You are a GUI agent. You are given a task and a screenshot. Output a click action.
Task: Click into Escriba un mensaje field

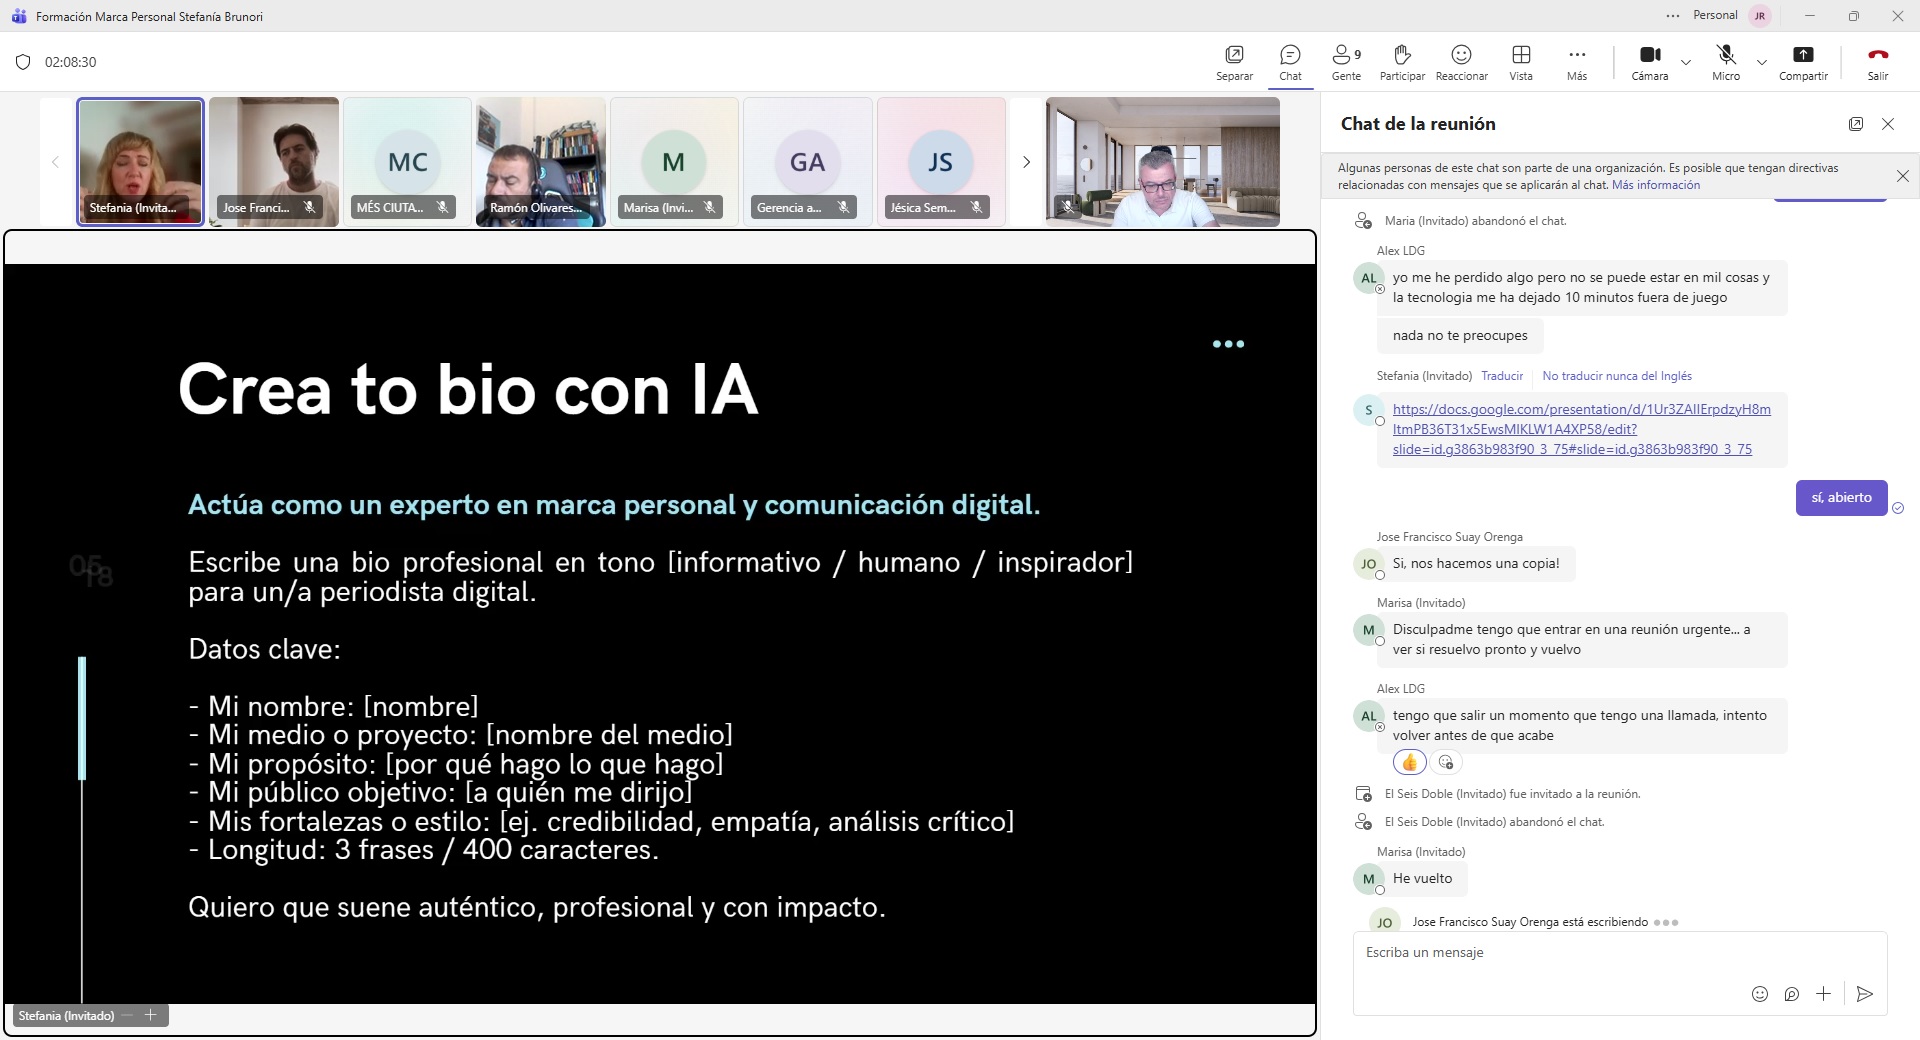pyautogui.click(x=1600, y=953)
